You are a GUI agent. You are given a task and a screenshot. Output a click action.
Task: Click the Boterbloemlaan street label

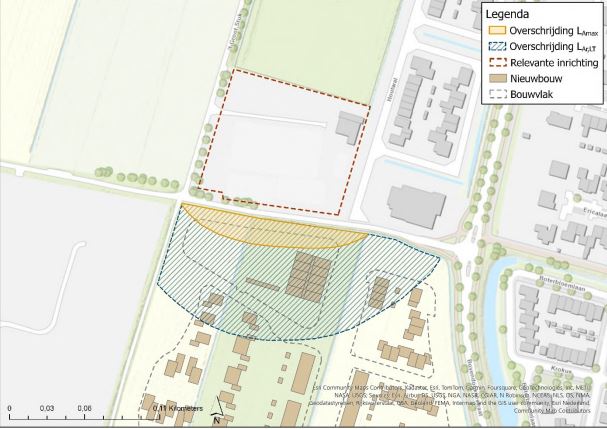click(562, 283)
